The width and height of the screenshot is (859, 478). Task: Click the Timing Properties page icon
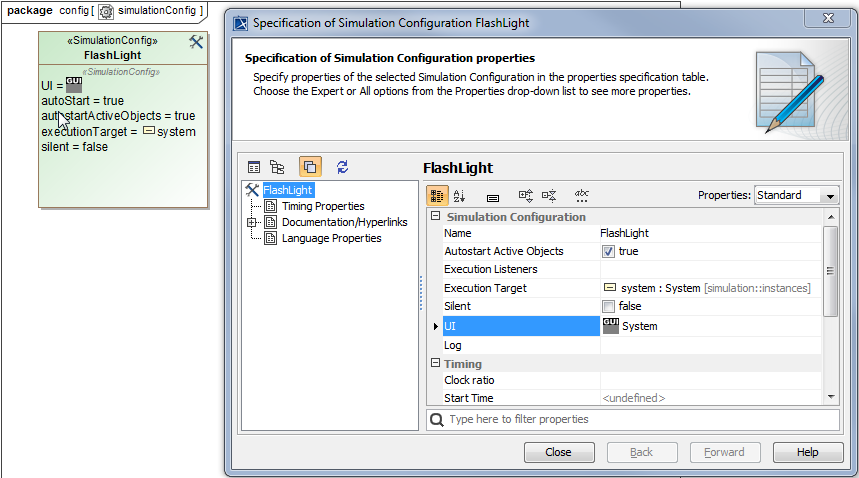pyautogui.click(x=270, y=206)
